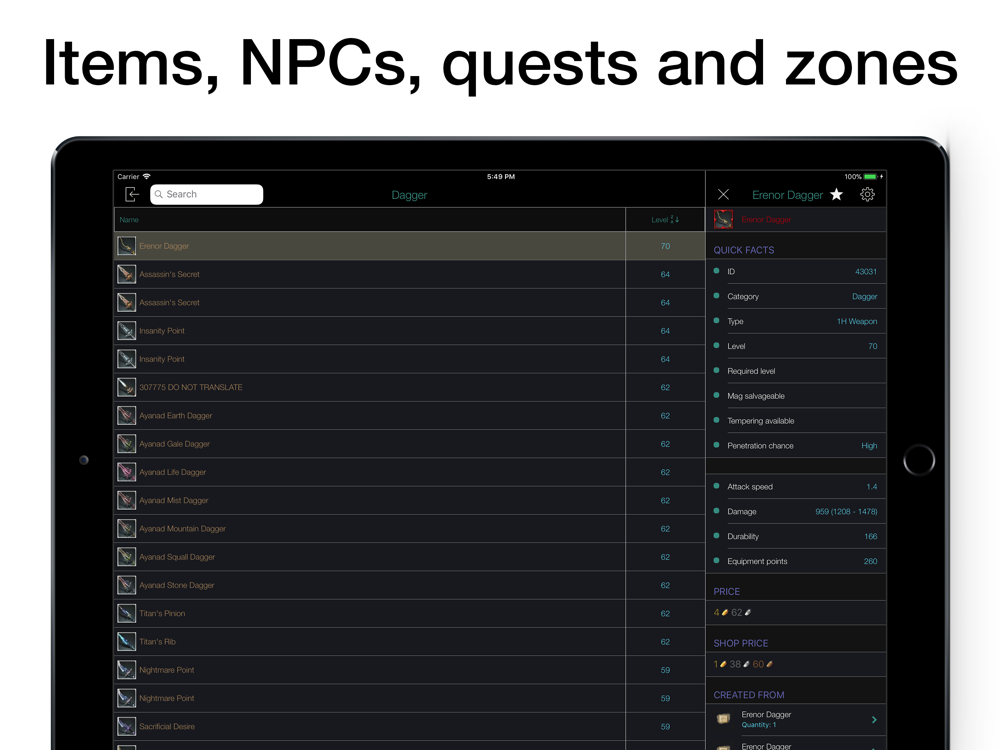
Task: Click the Durability value 166
Action: point(871,536)
